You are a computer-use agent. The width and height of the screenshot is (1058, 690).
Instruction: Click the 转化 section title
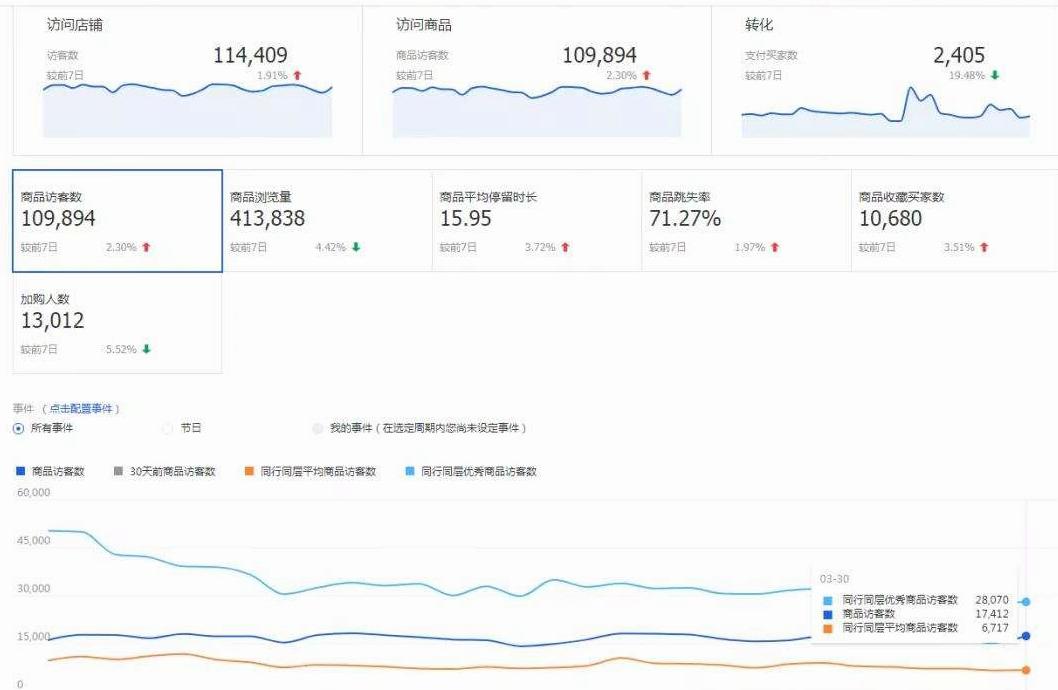coord(759,25)
